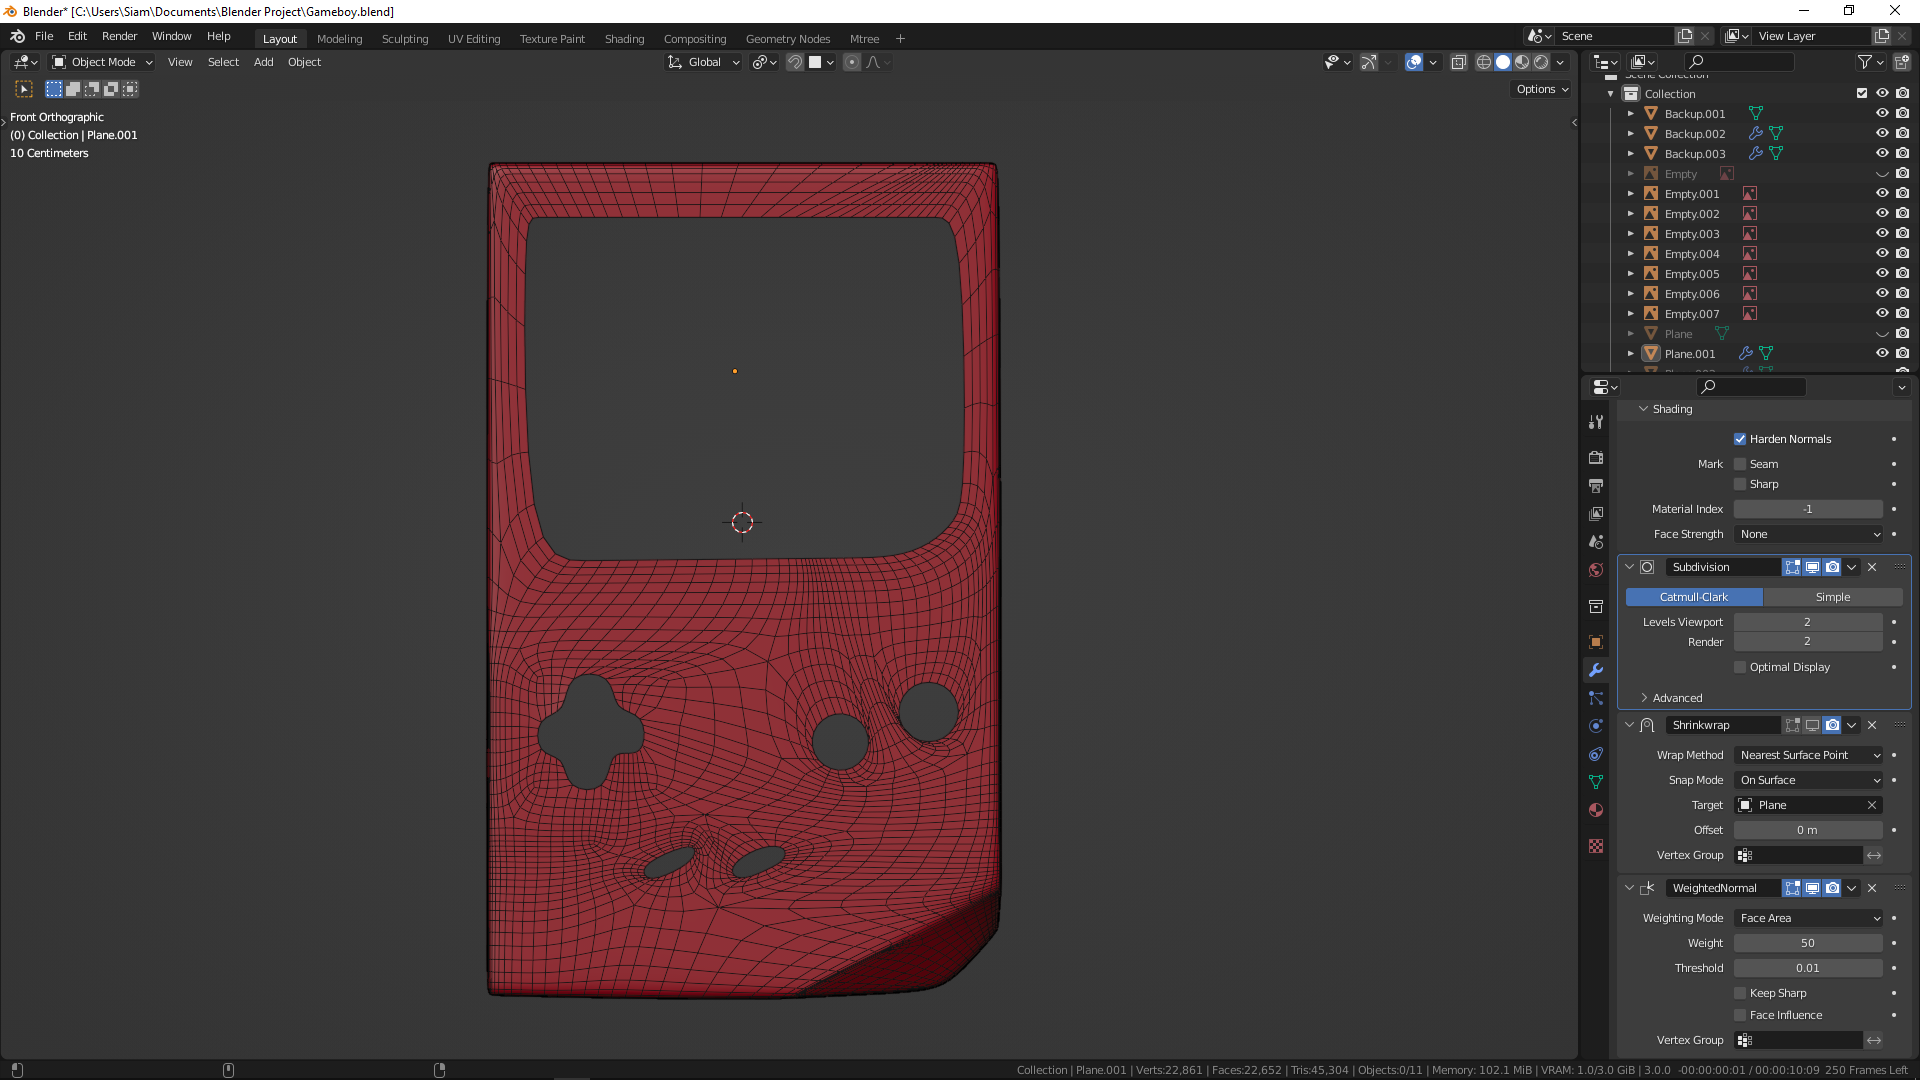
Task: Switch to rendered viewport shading
Action: coord(1541,62)
